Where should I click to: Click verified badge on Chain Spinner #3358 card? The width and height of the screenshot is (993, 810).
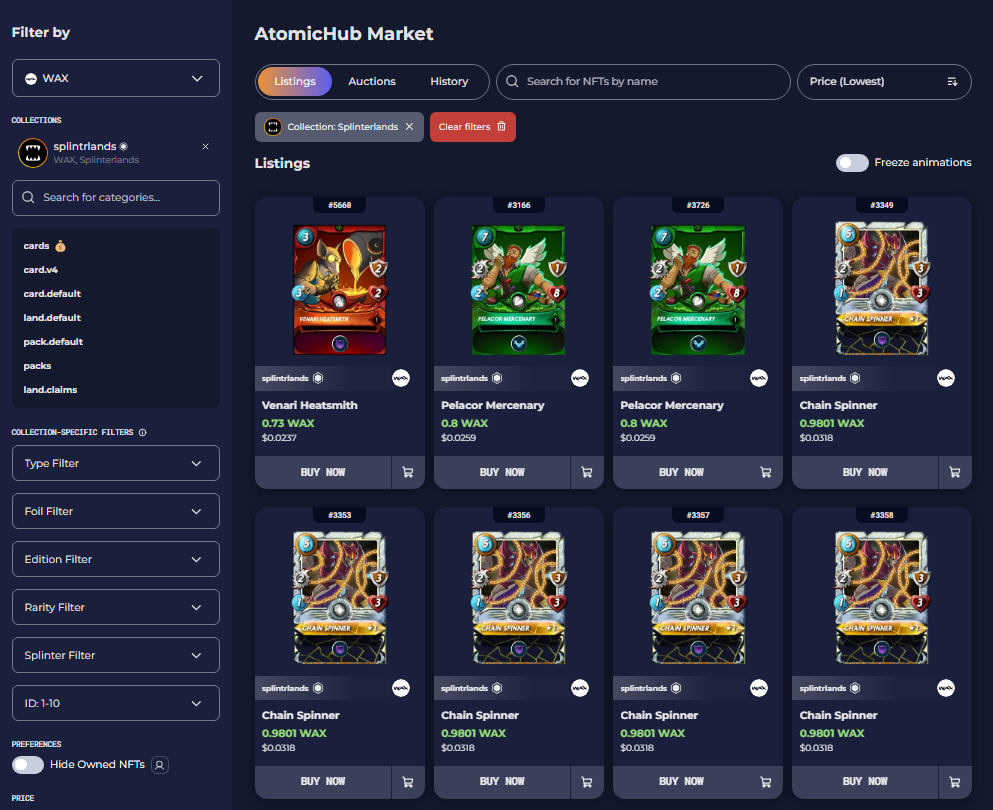coord(855,688)
